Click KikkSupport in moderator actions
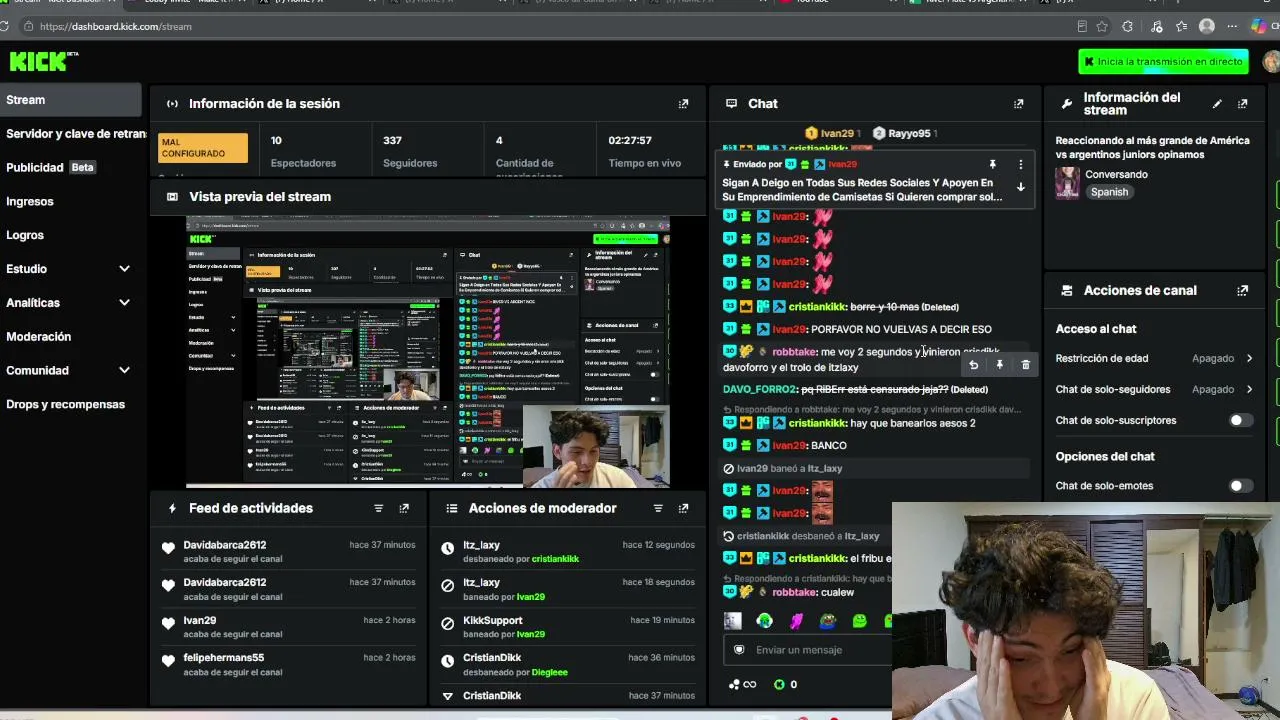The height and width of the screenshot is (720, 1280). coord(493,620)
